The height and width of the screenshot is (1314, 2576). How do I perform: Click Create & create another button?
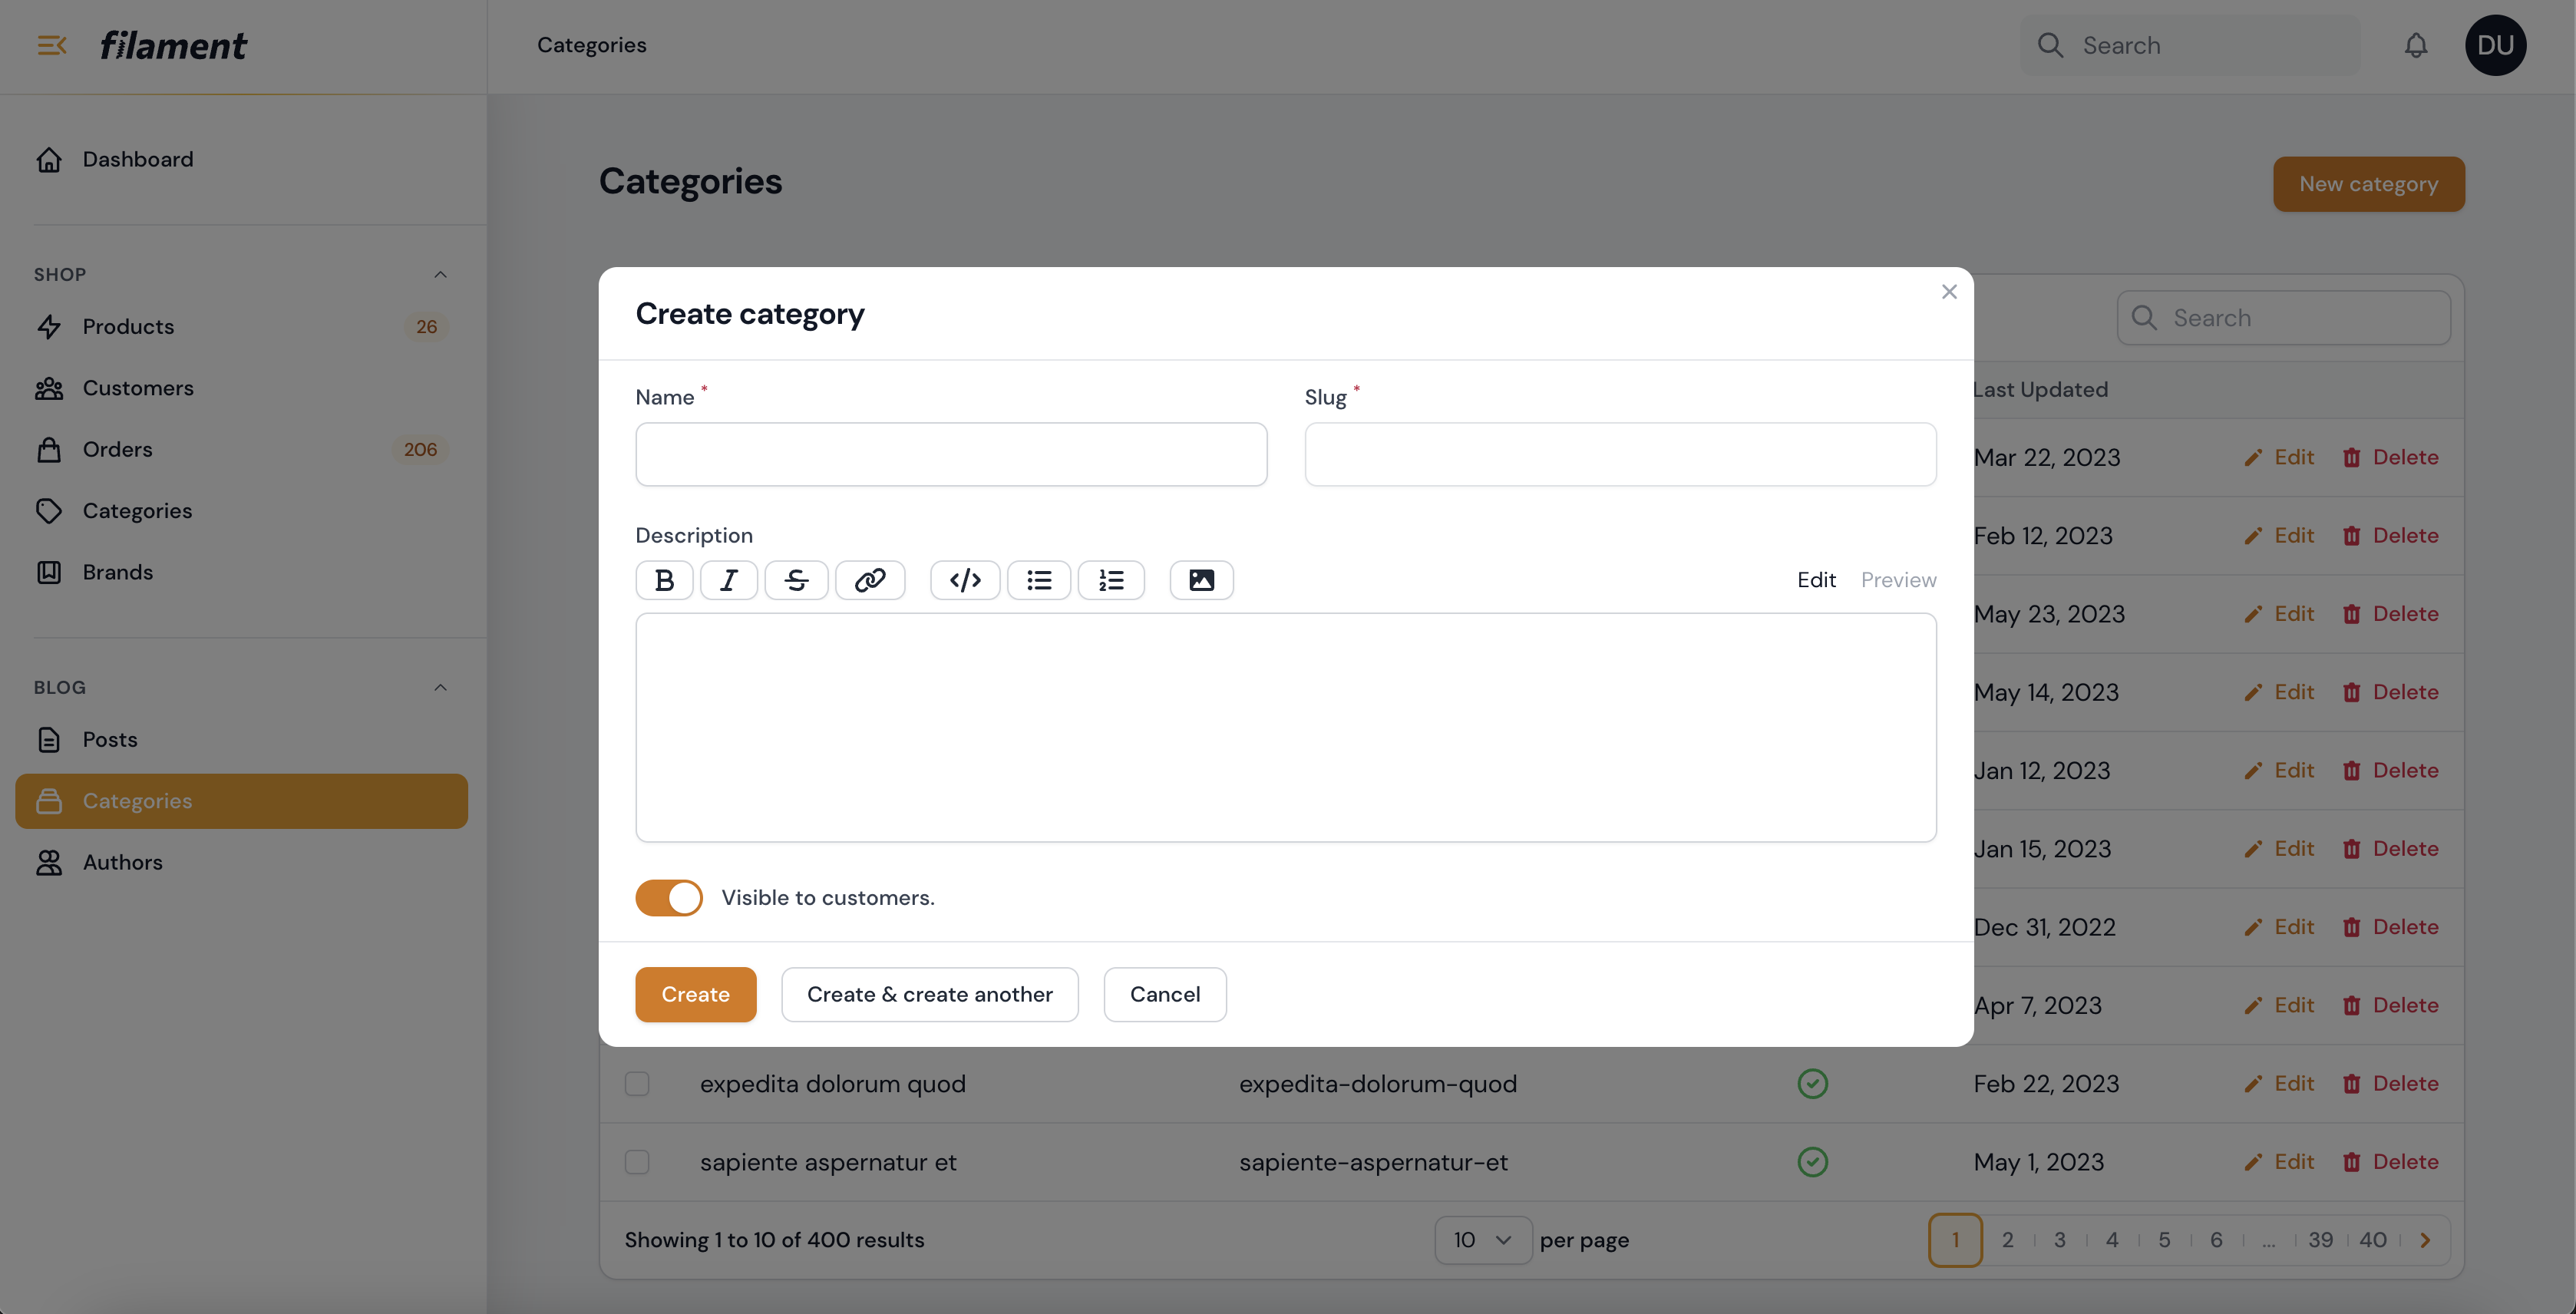pyautogui.click(x=929, y=994)
